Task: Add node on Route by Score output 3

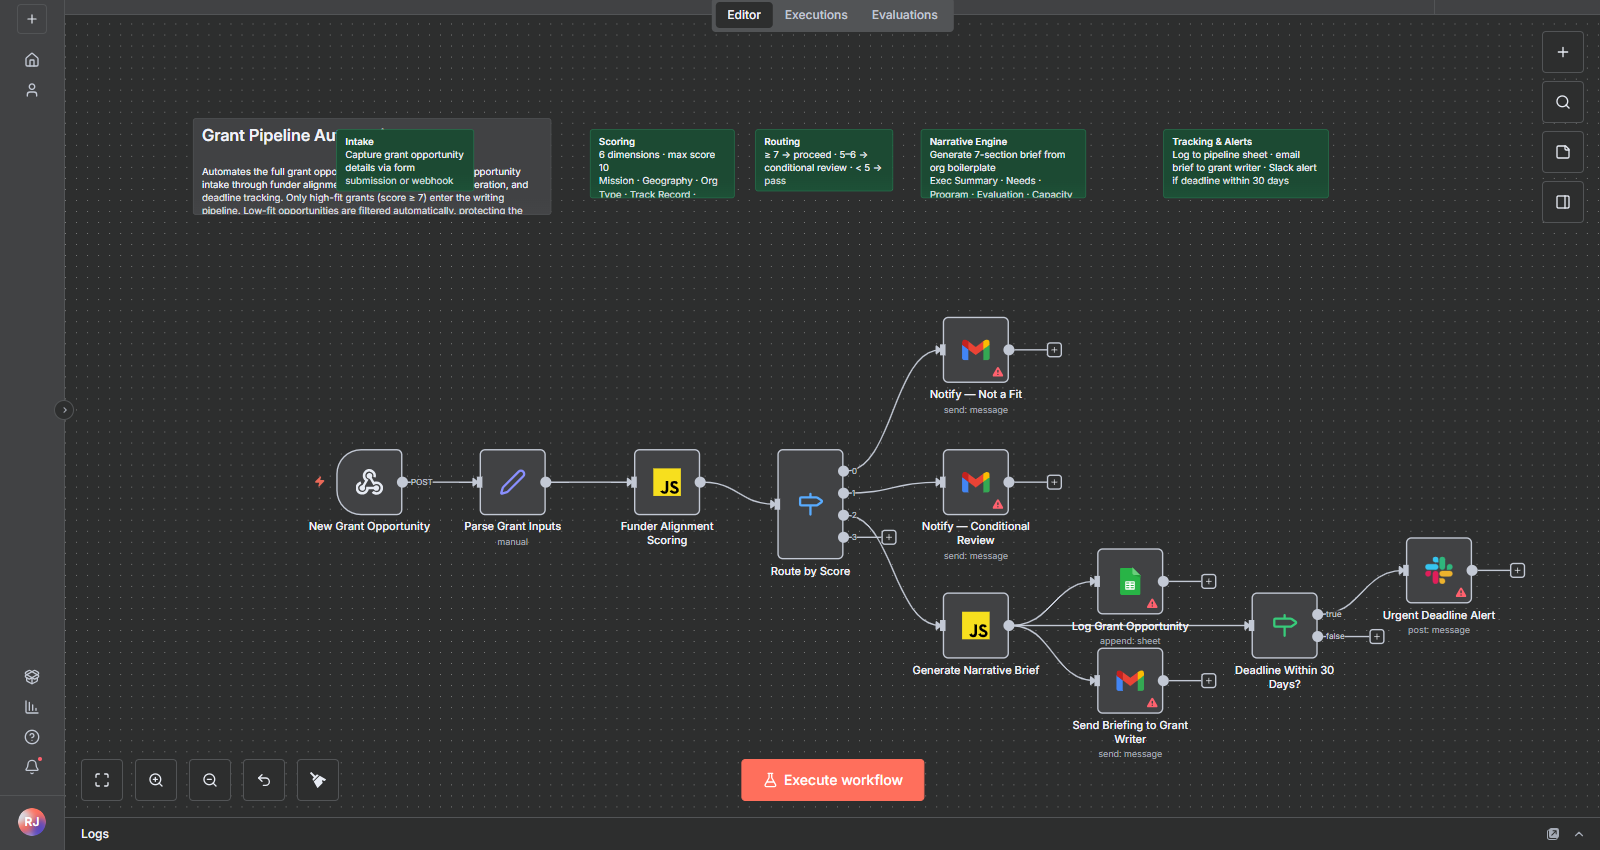Action: coord(889,537)
